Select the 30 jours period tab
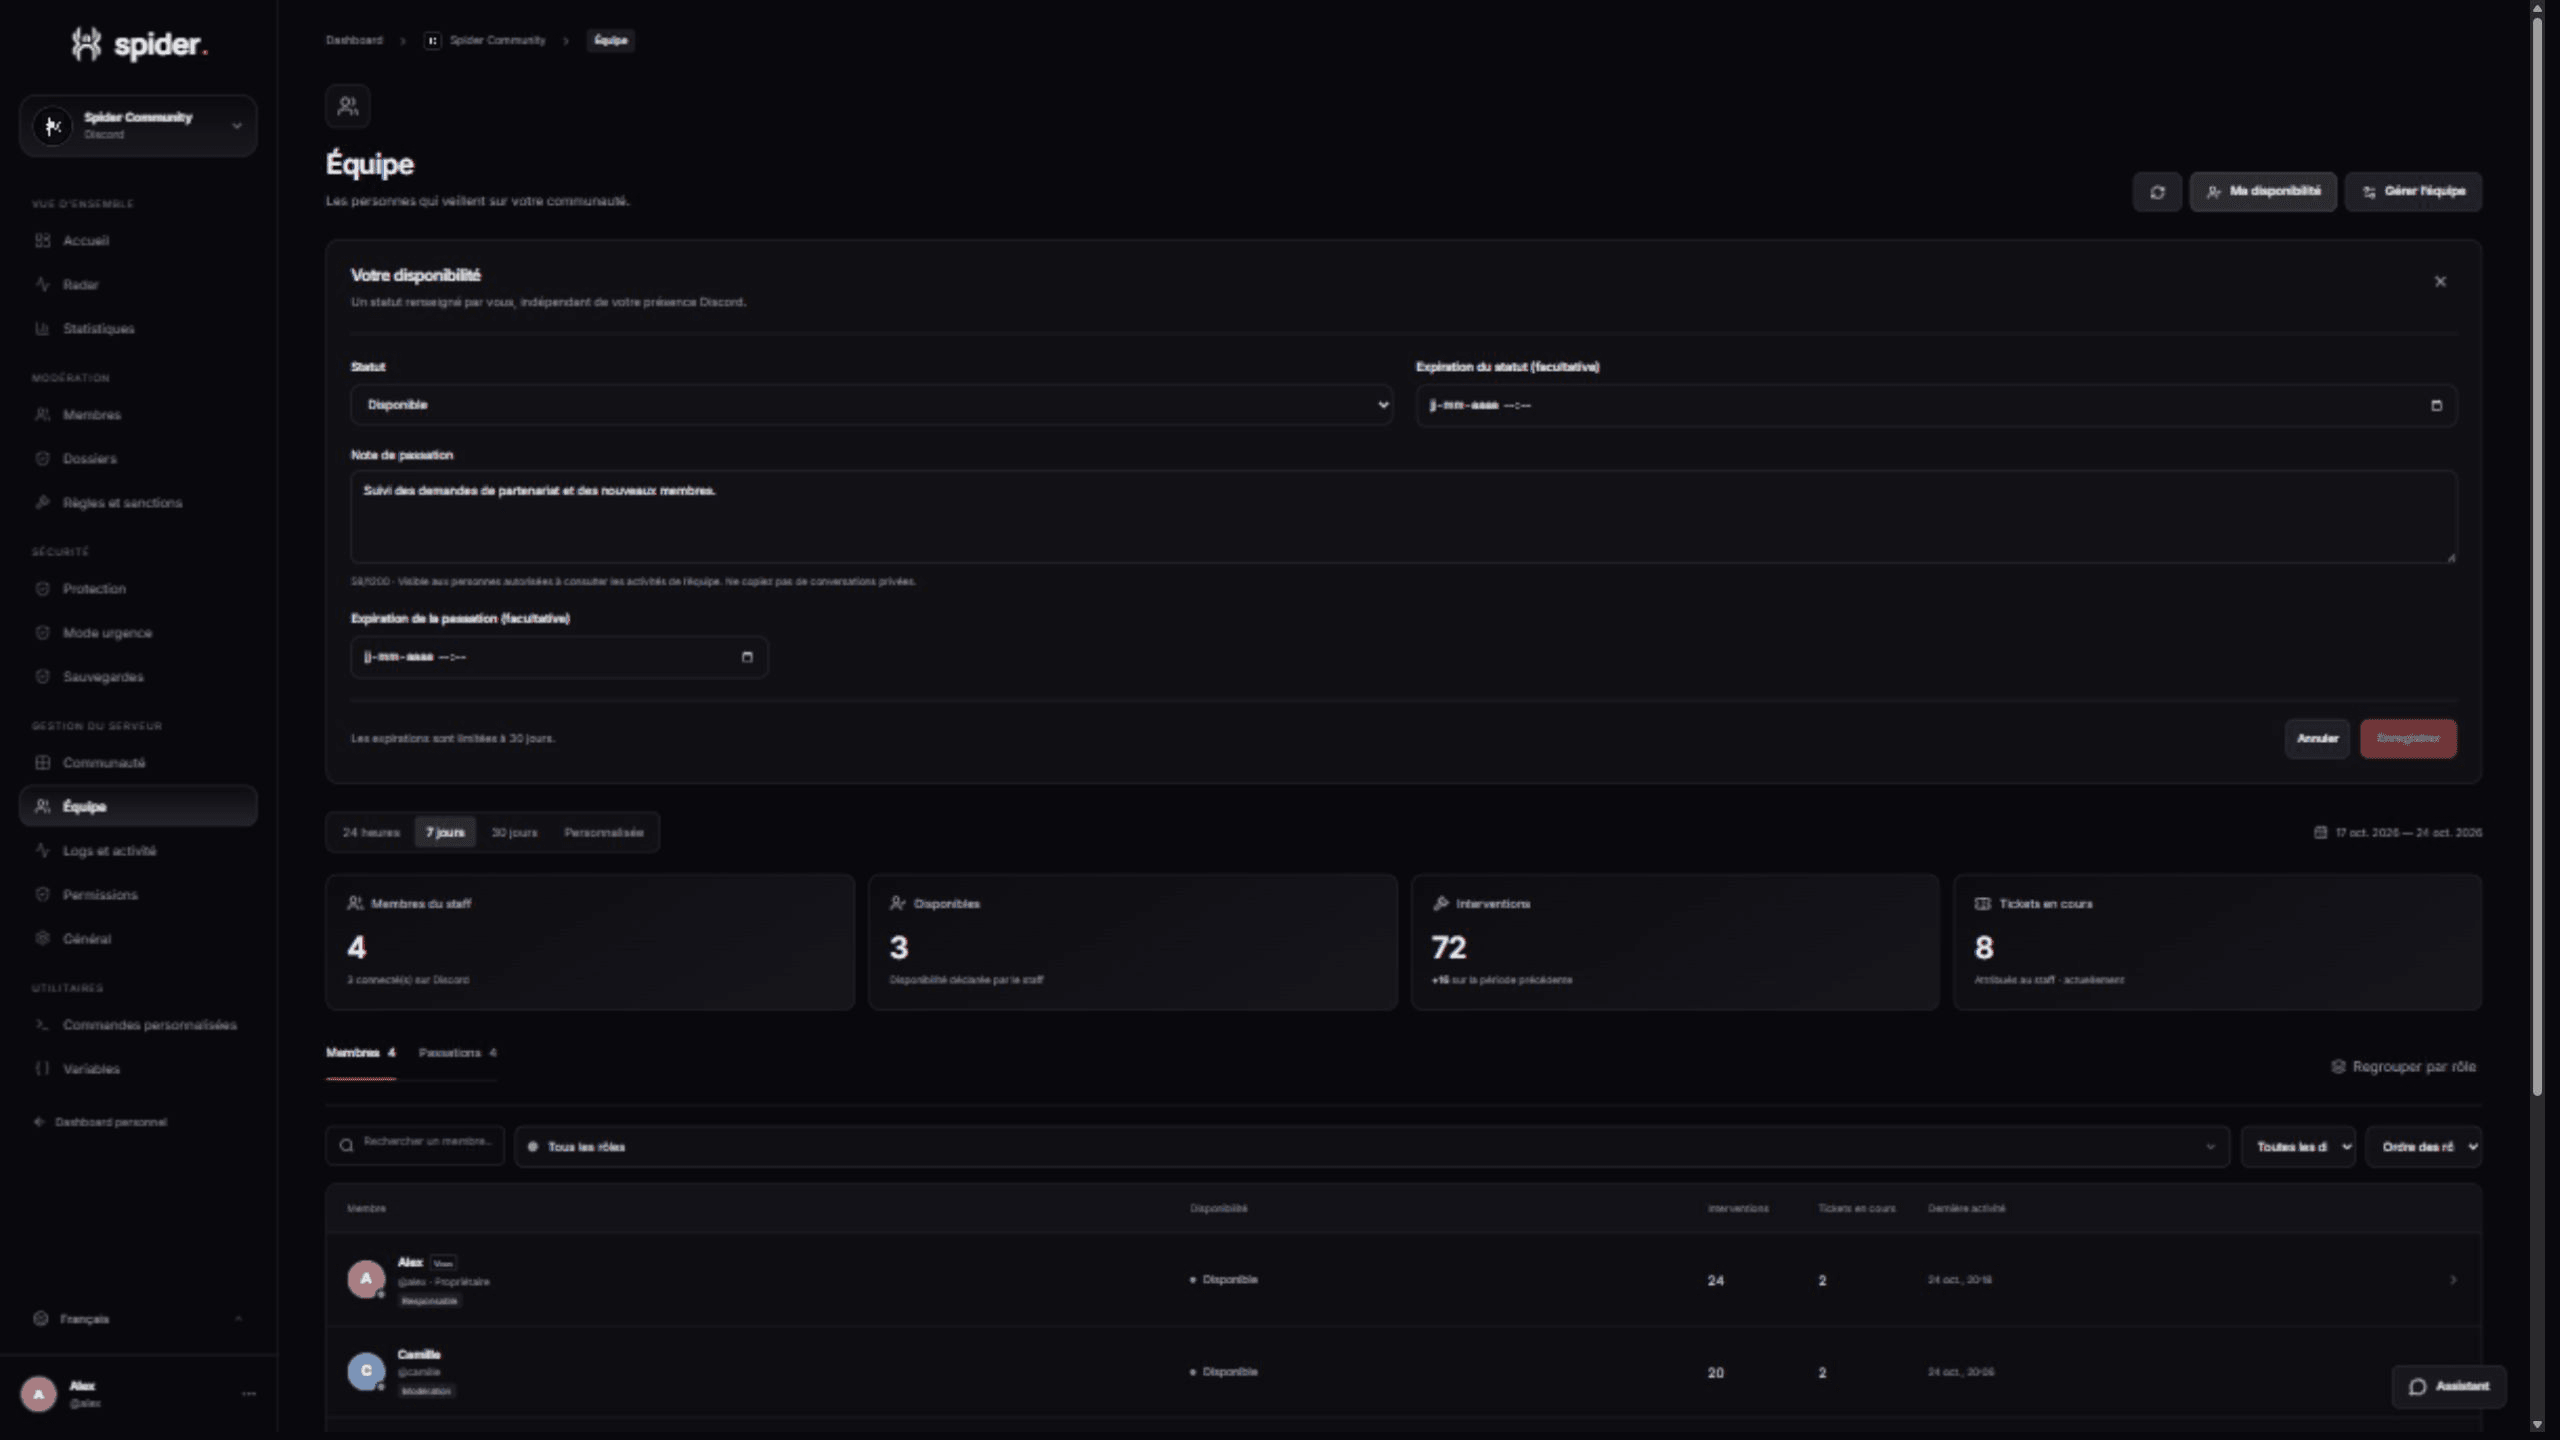The width and height of the screenshot is (2560, 1440). point(514,832)
